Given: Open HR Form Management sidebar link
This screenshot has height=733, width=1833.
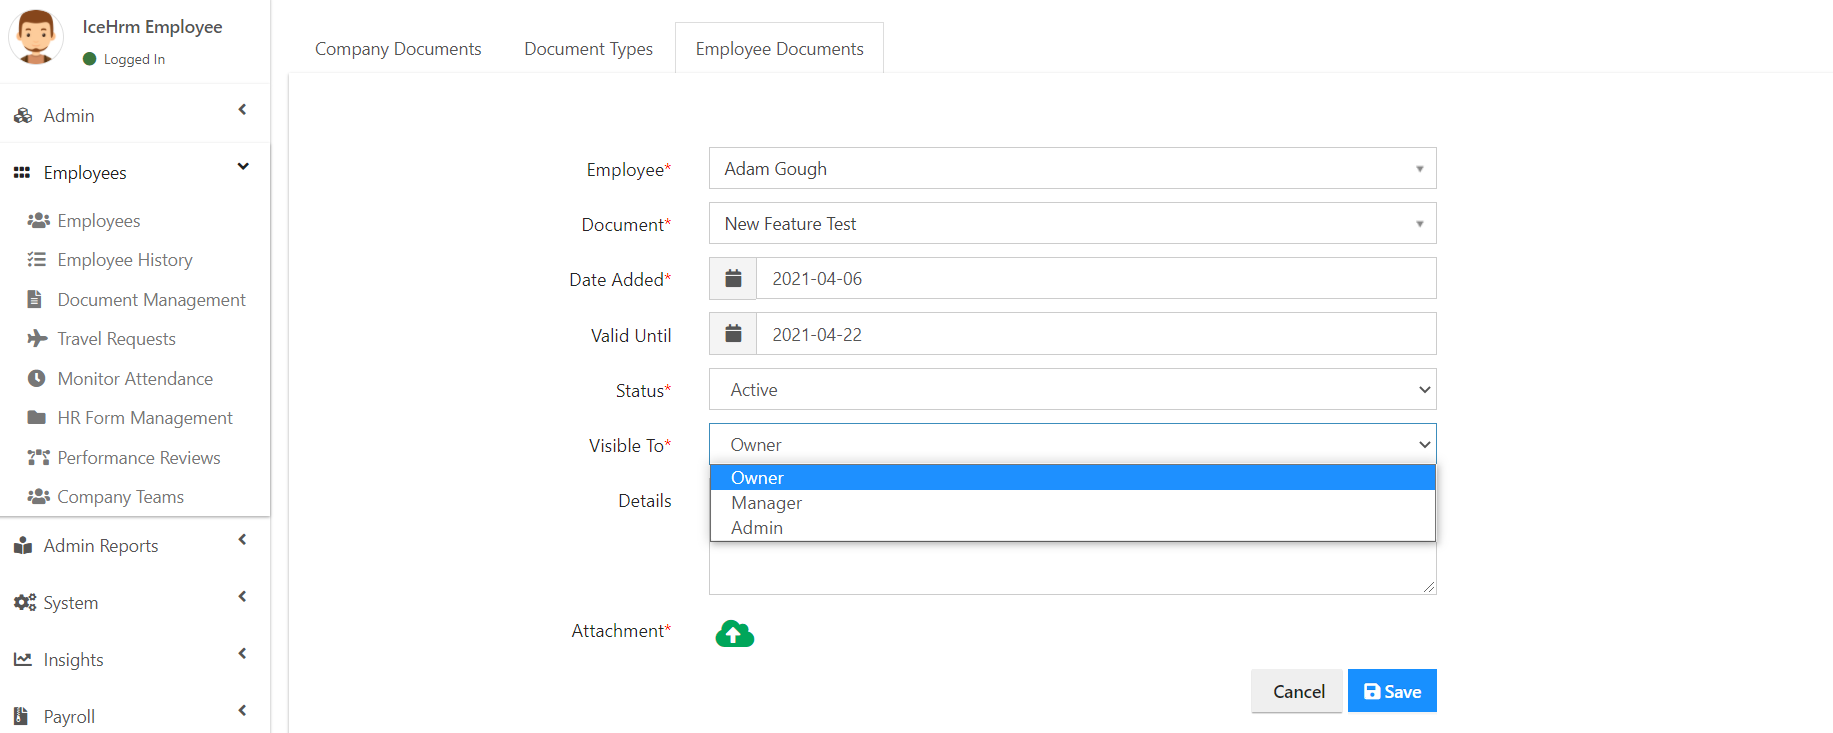Looking at the screenshot, I should point(145,418).
